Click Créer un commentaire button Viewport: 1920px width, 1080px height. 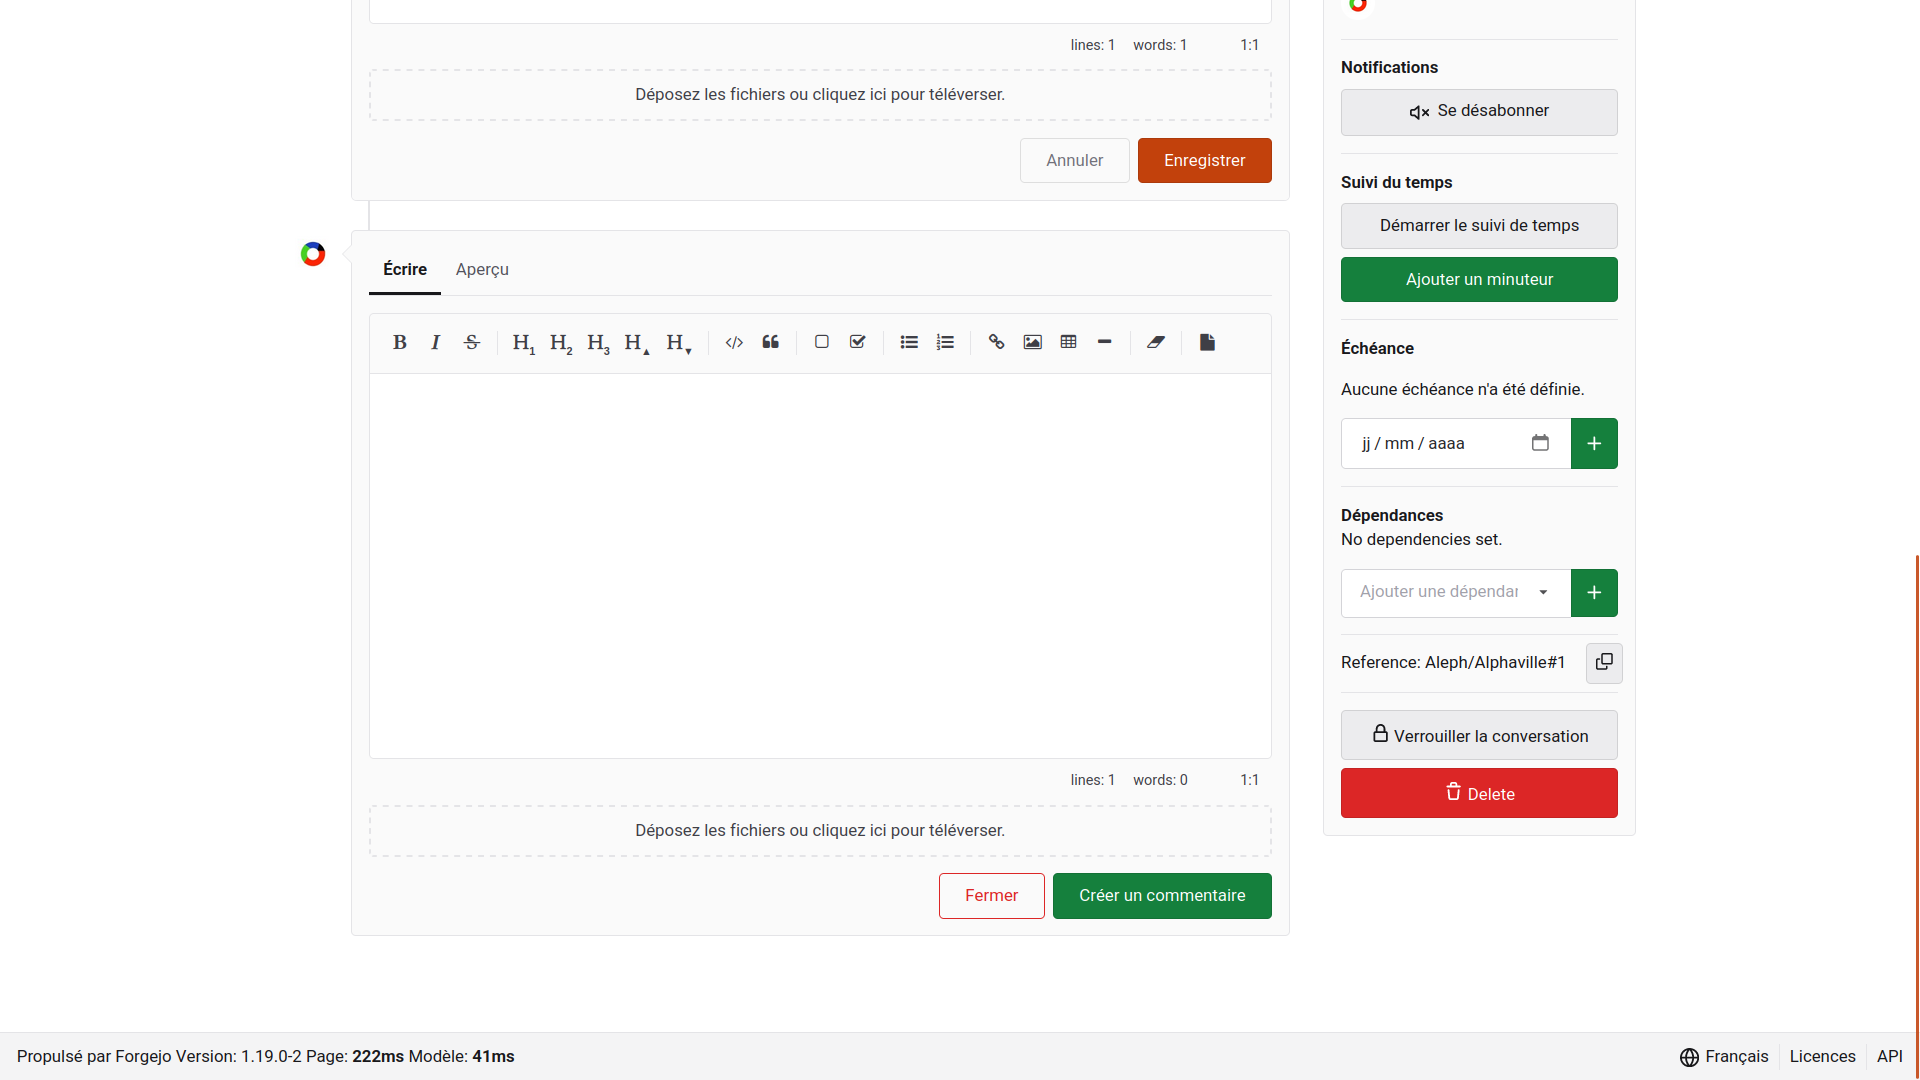click(1161, 896)
